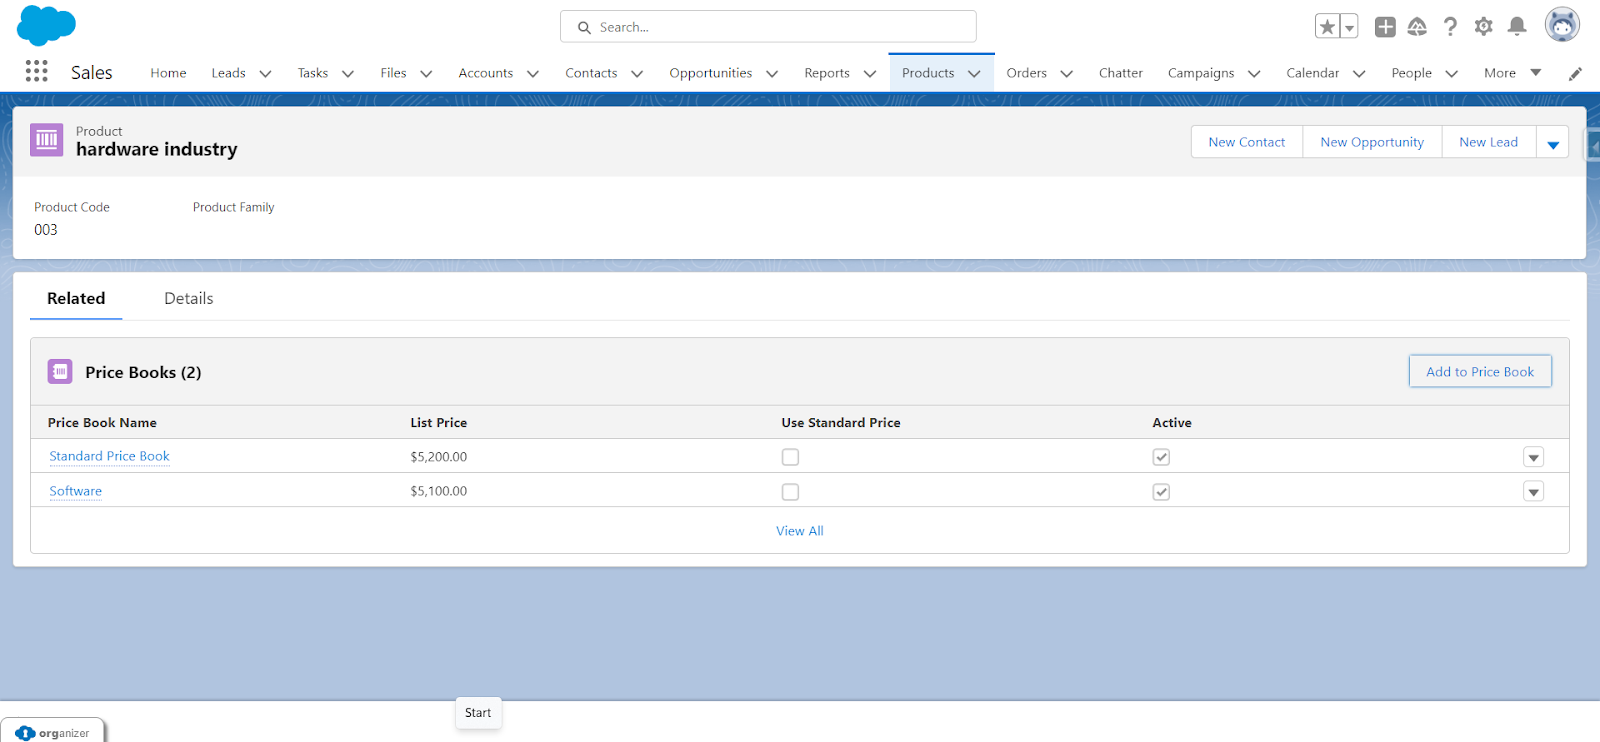Image resolution: width=1600 pixels, height=742 pixels.
Task: Expand row actions for Software price book
Action: pyautogui.click(x=1533, y=492)
